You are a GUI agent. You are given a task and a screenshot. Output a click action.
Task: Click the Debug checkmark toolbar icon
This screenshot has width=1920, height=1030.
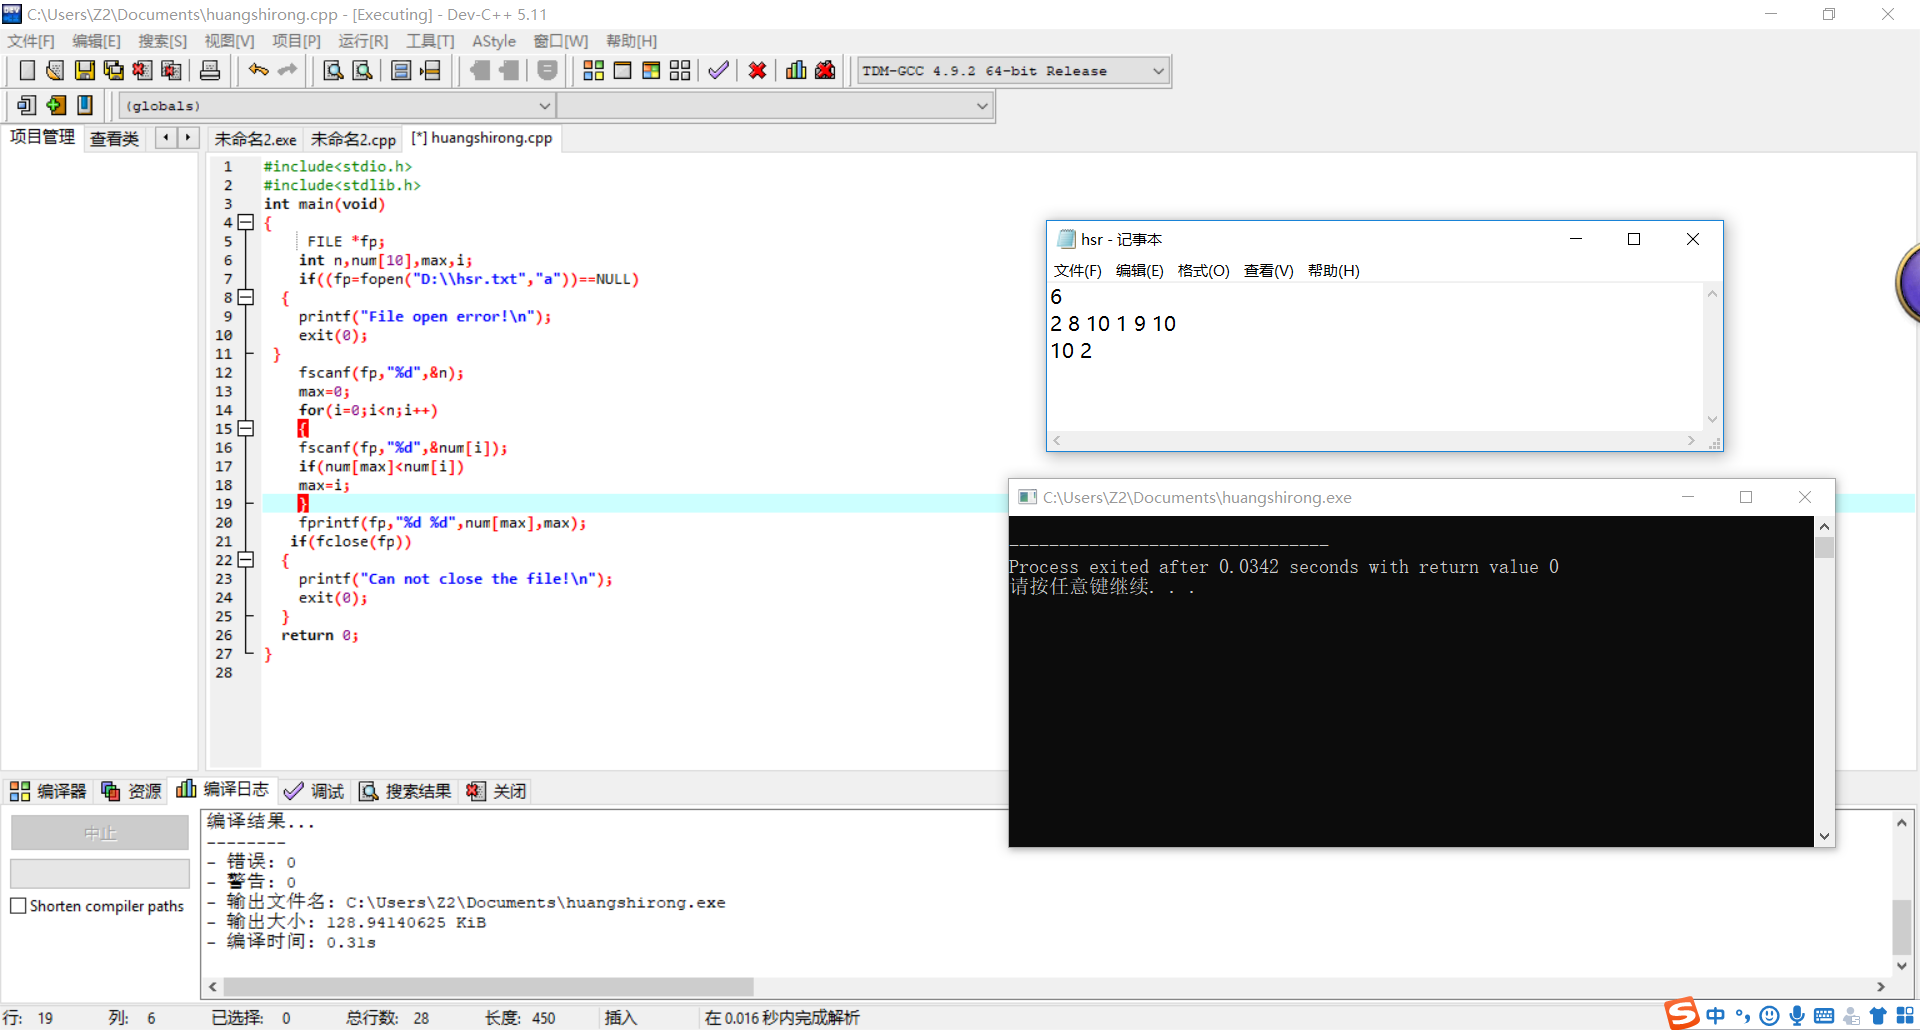(x=718, y=70)
